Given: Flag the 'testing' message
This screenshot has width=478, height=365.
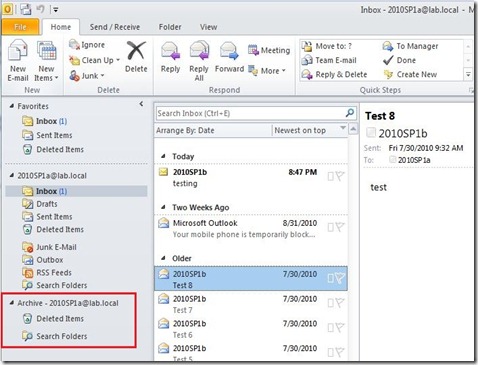Looking at the screenshot, I should tap(340, 176).
